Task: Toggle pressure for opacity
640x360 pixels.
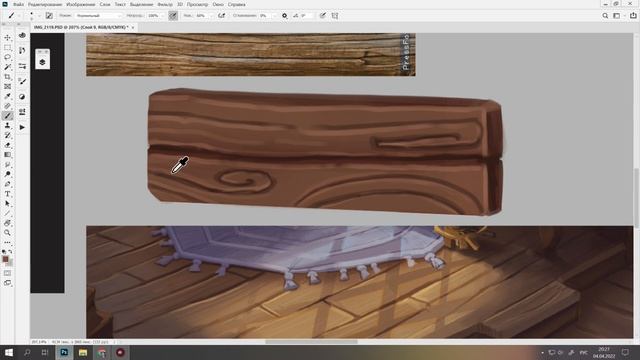Action: click(x=173, y=16)
